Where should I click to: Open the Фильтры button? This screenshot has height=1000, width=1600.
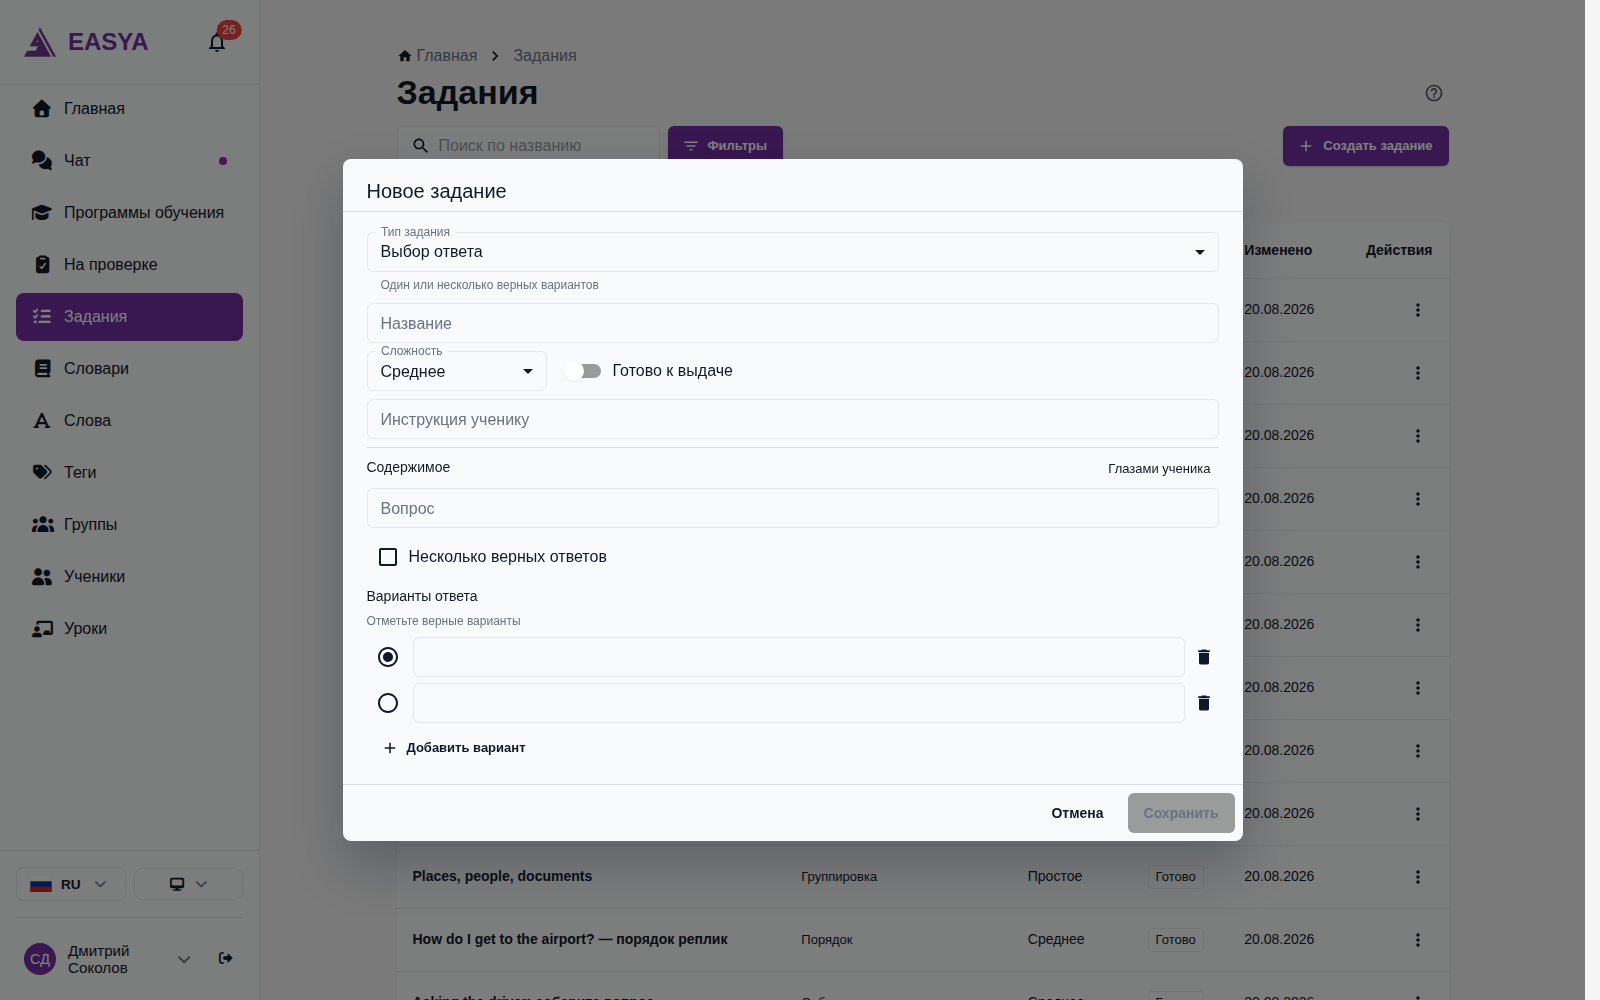pos(726,146)
